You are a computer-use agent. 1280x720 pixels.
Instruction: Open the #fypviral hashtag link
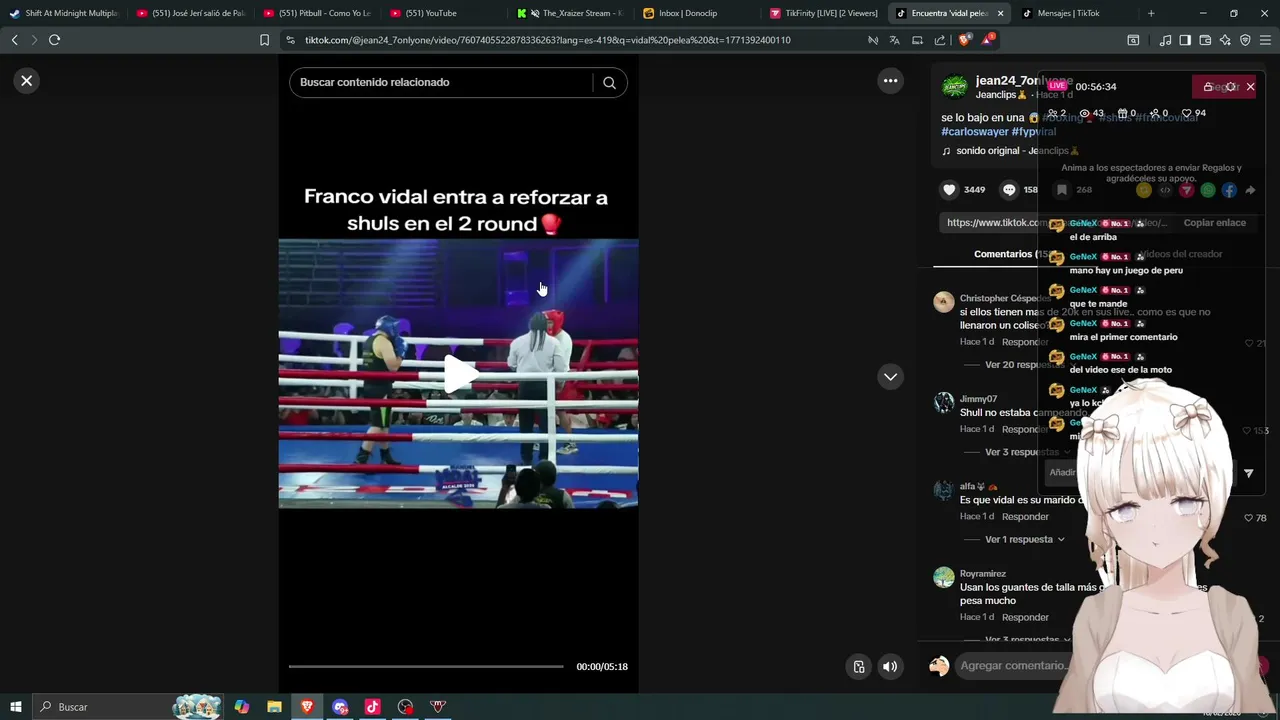point(1033,132)
